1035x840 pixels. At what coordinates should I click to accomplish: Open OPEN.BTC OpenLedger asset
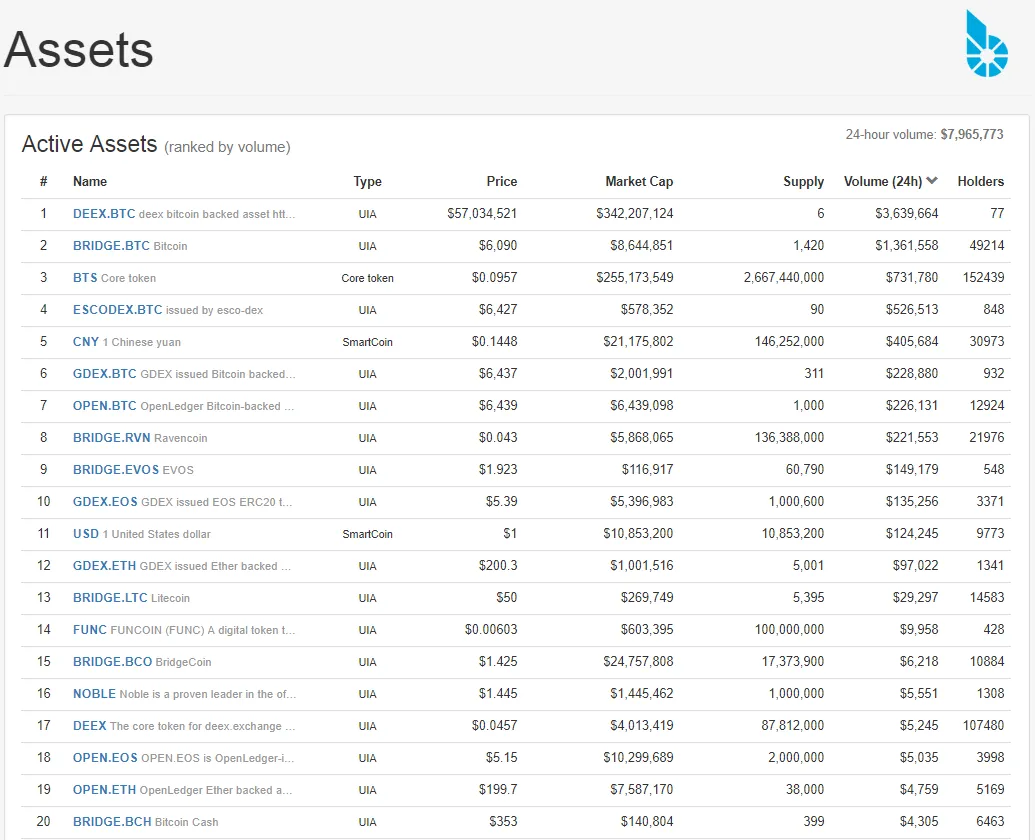point(104,406)
